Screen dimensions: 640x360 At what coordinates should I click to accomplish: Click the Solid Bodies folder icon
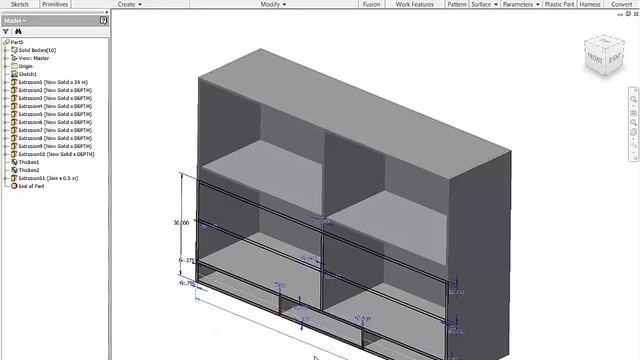coord(14,50)
